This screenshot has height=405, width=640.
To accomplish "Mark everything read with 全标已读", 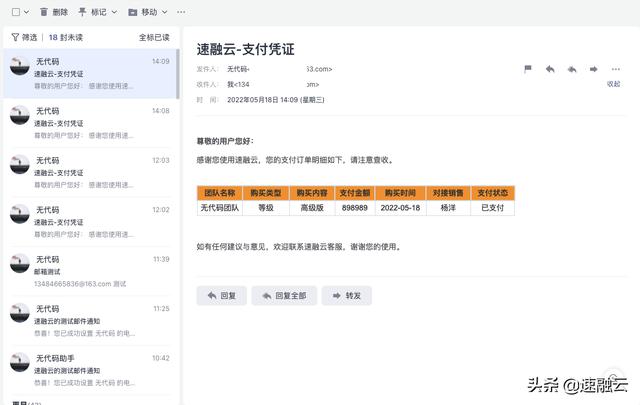I will coord(154,38).
